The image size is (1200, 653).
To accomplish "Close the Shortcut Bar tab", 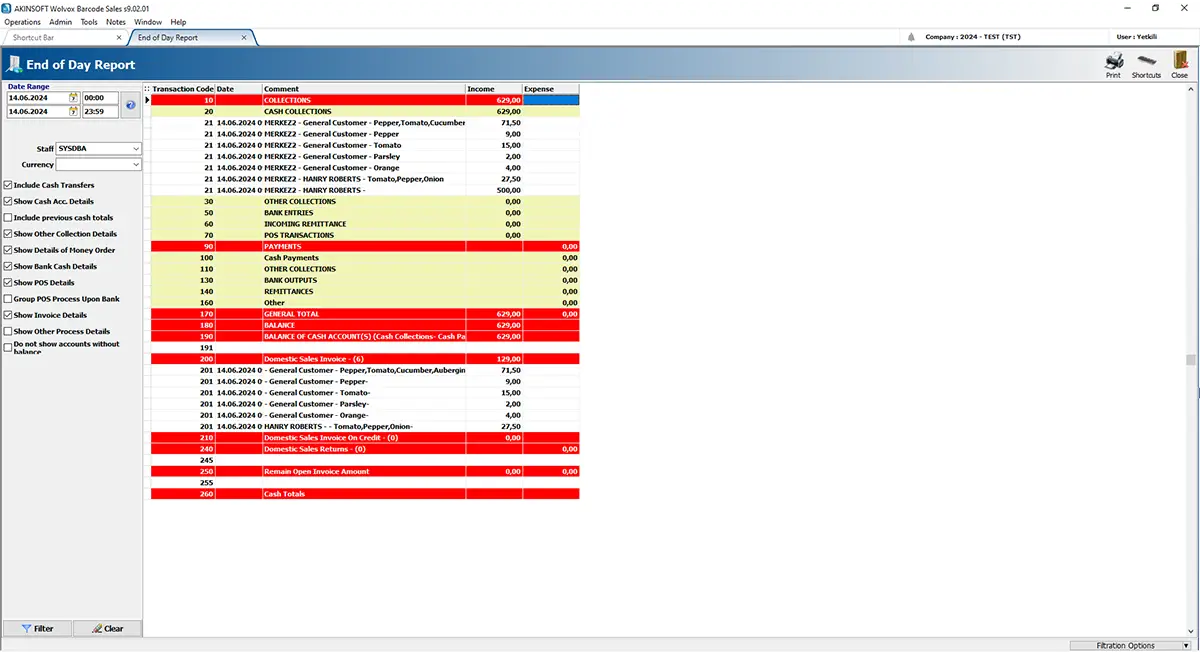I will pyautogui.click(x=118, y=37).
